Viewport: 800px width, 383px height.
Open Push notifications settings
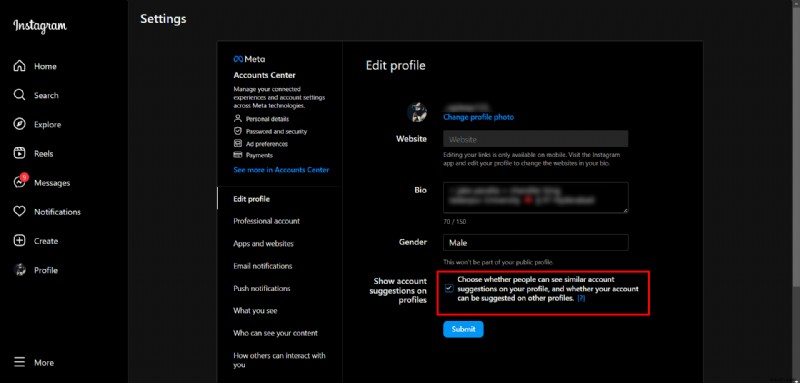point(262,288)
